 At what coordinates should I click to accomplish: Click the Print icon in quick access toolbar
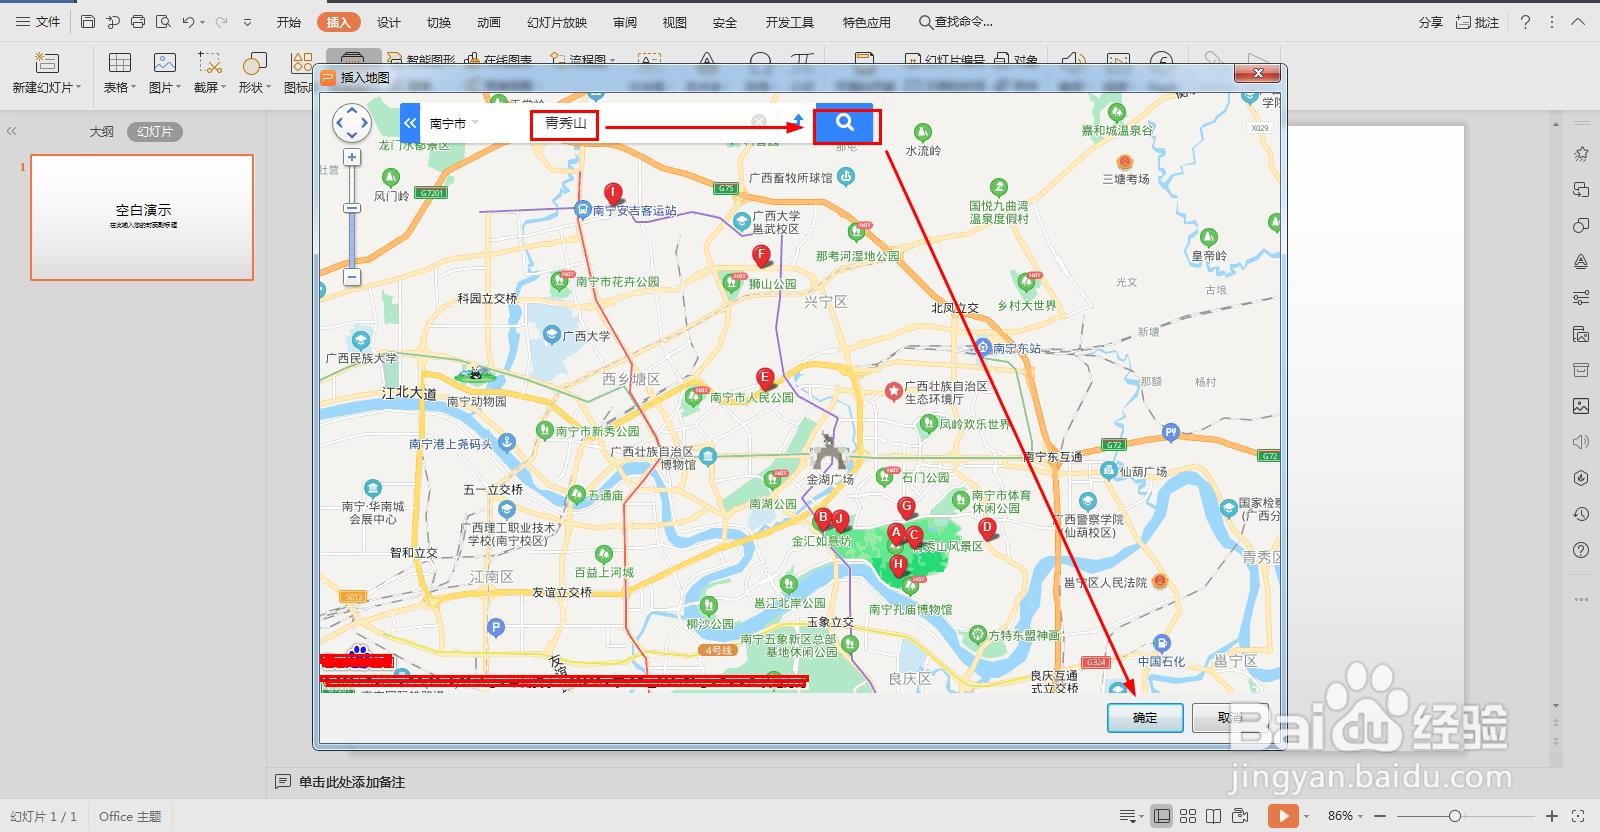click(x=138, y=21)
